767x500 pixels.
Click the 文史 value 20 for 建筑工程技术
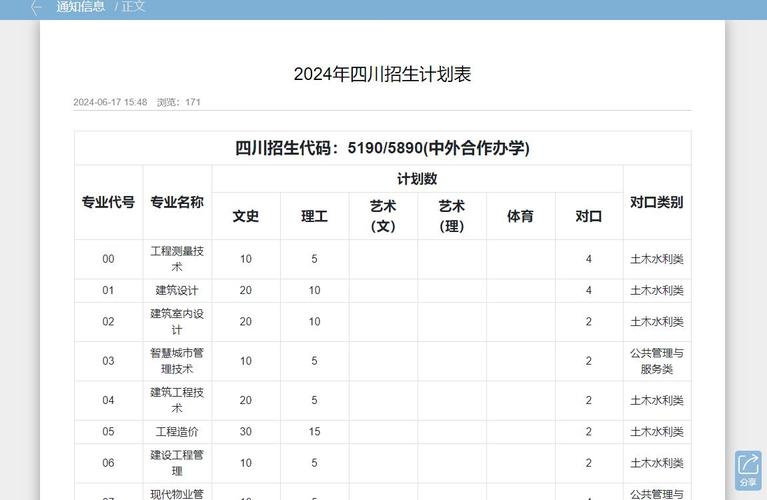click(x=246, y=400)
